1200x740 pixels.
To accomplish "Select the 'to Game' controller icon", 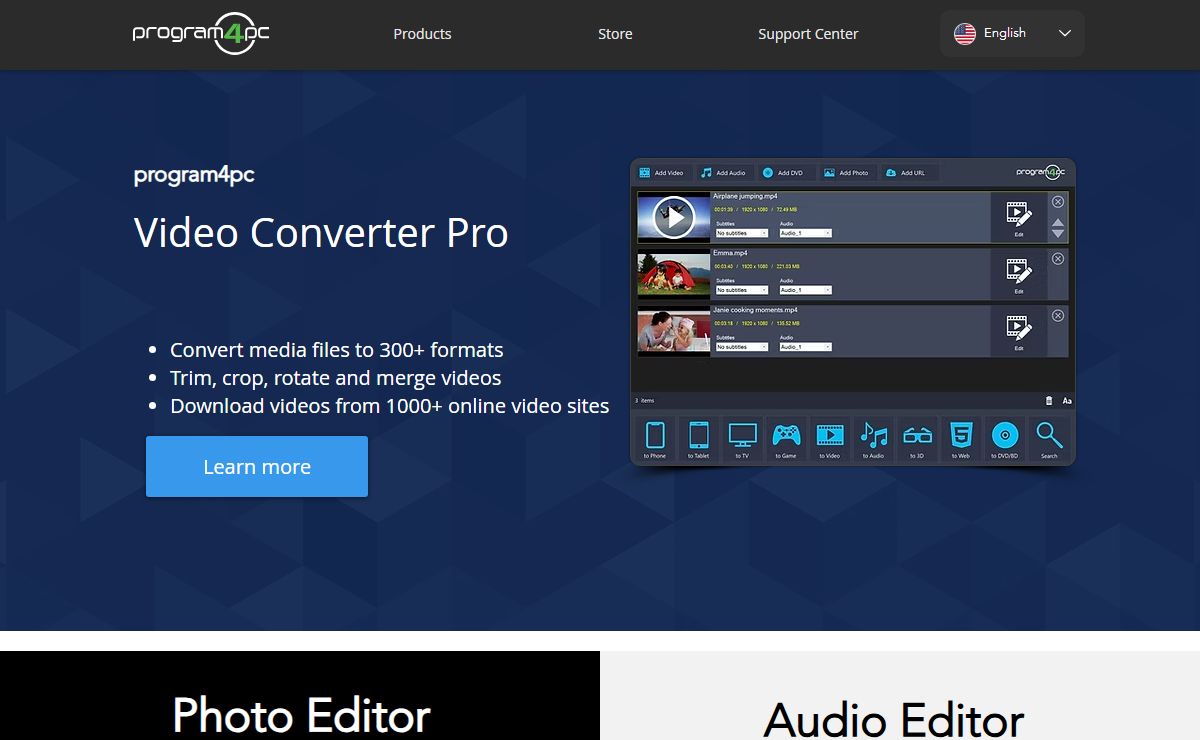I will (x=786, y=437).
